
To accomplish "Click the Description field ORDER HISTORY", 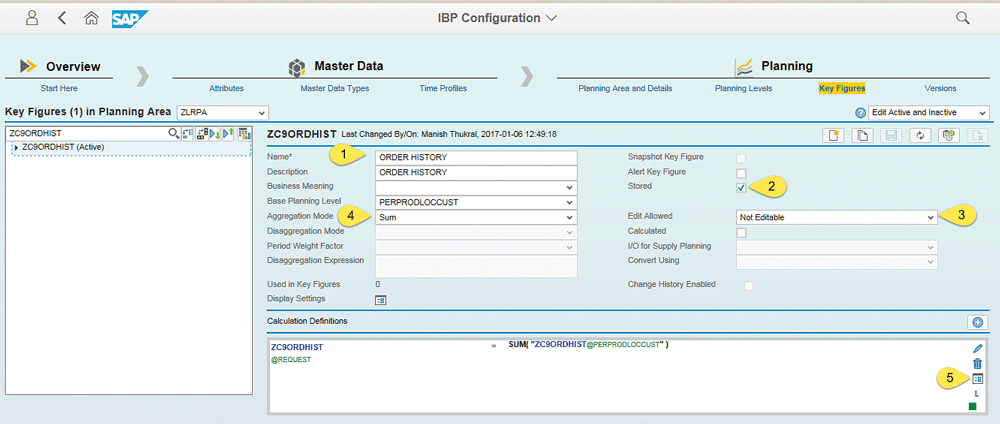I will (476, 172).
